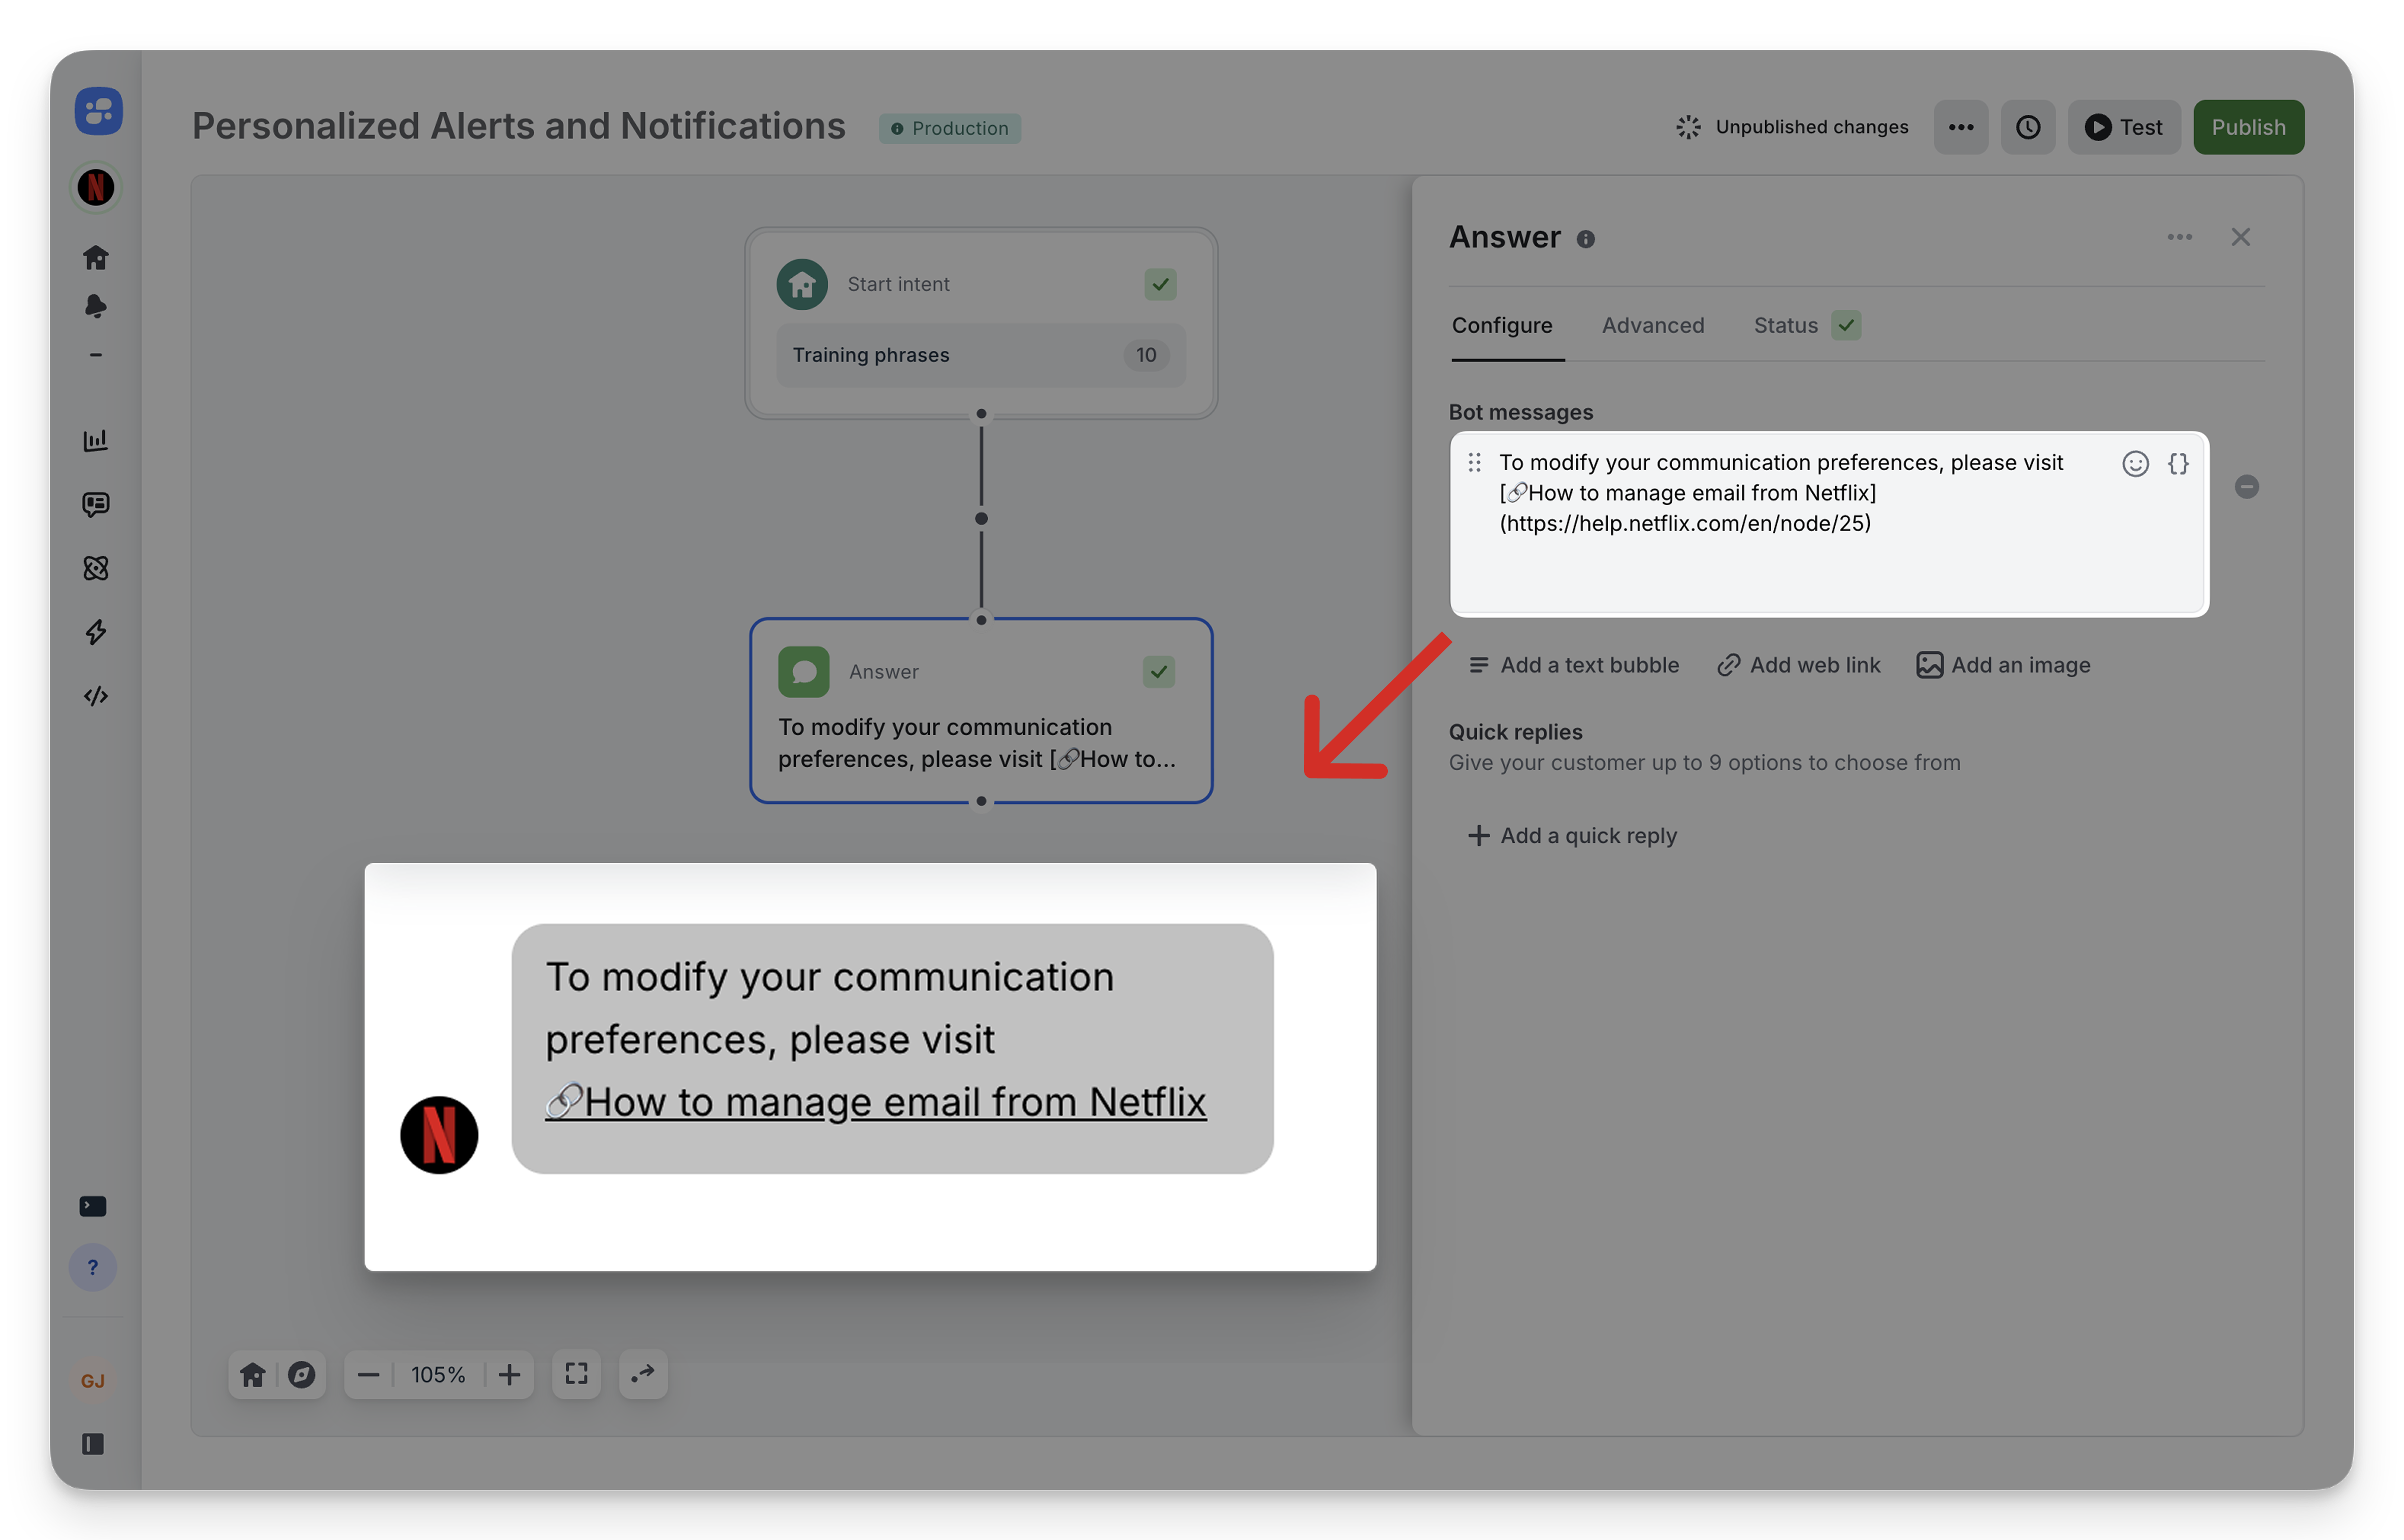Click the Start intent checkmark
The height and width of the screenshot is (1540, 2404).
[1160, 284]
